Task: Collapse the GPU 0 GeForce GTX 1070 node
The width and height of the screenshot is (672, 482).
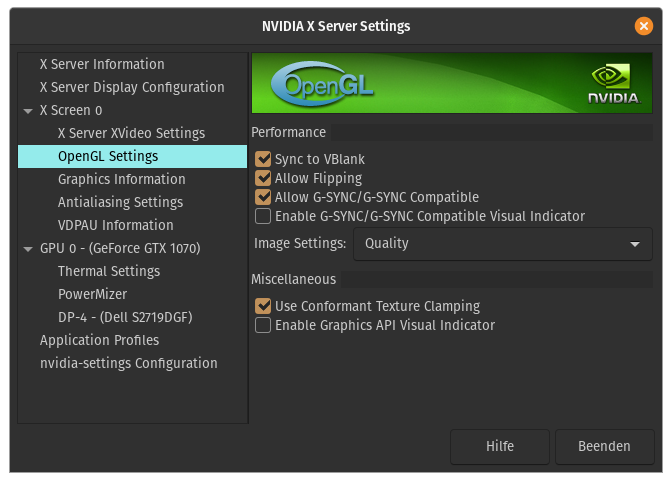Action: (x=29, y=249)
